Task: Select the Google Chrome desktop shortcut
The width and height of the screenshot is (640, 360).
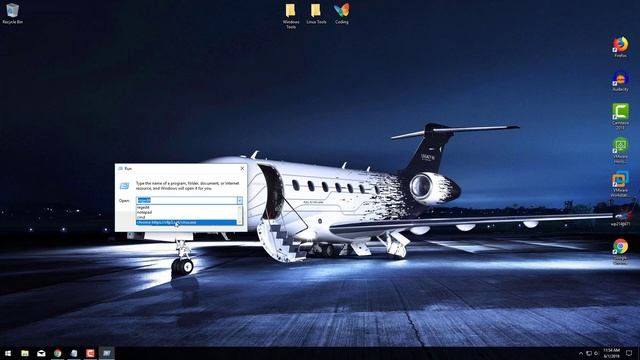Action: (x=620, y=251)
